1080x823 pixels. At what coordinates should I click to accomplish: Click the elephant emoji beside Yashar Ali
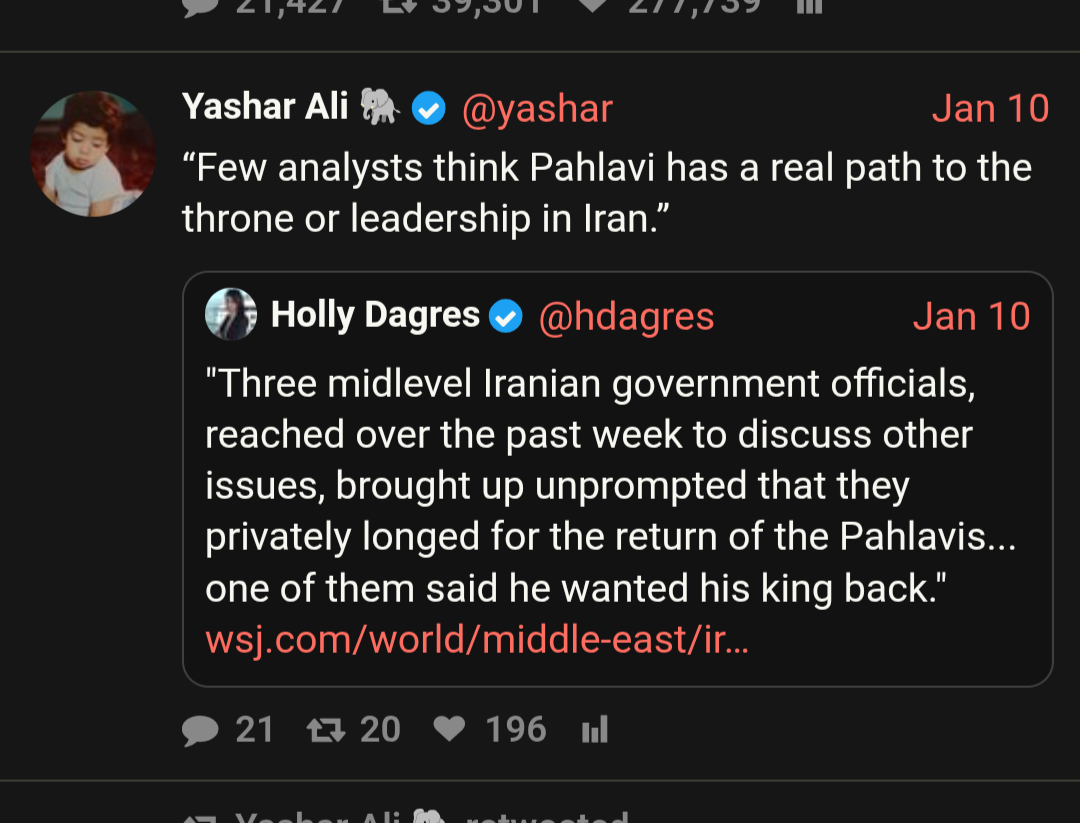(380, 106)
